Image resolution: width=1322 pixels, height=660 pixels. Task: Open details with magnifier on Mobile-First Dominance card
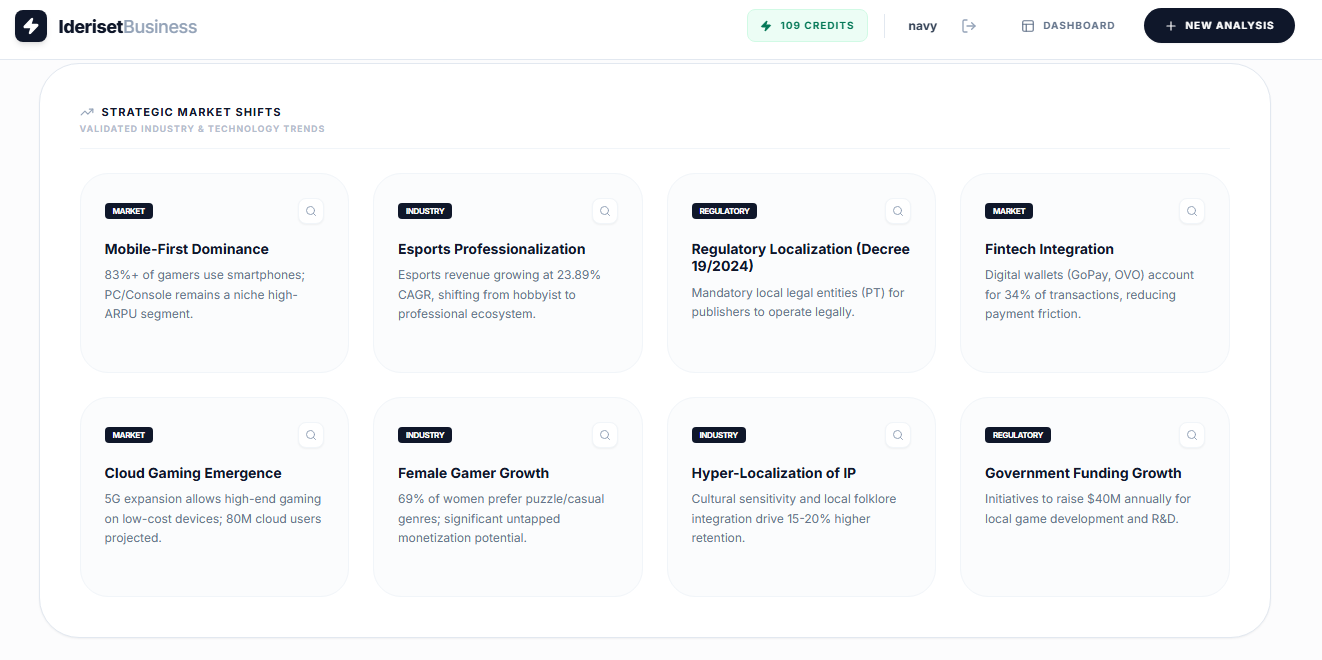click(311, 211)
